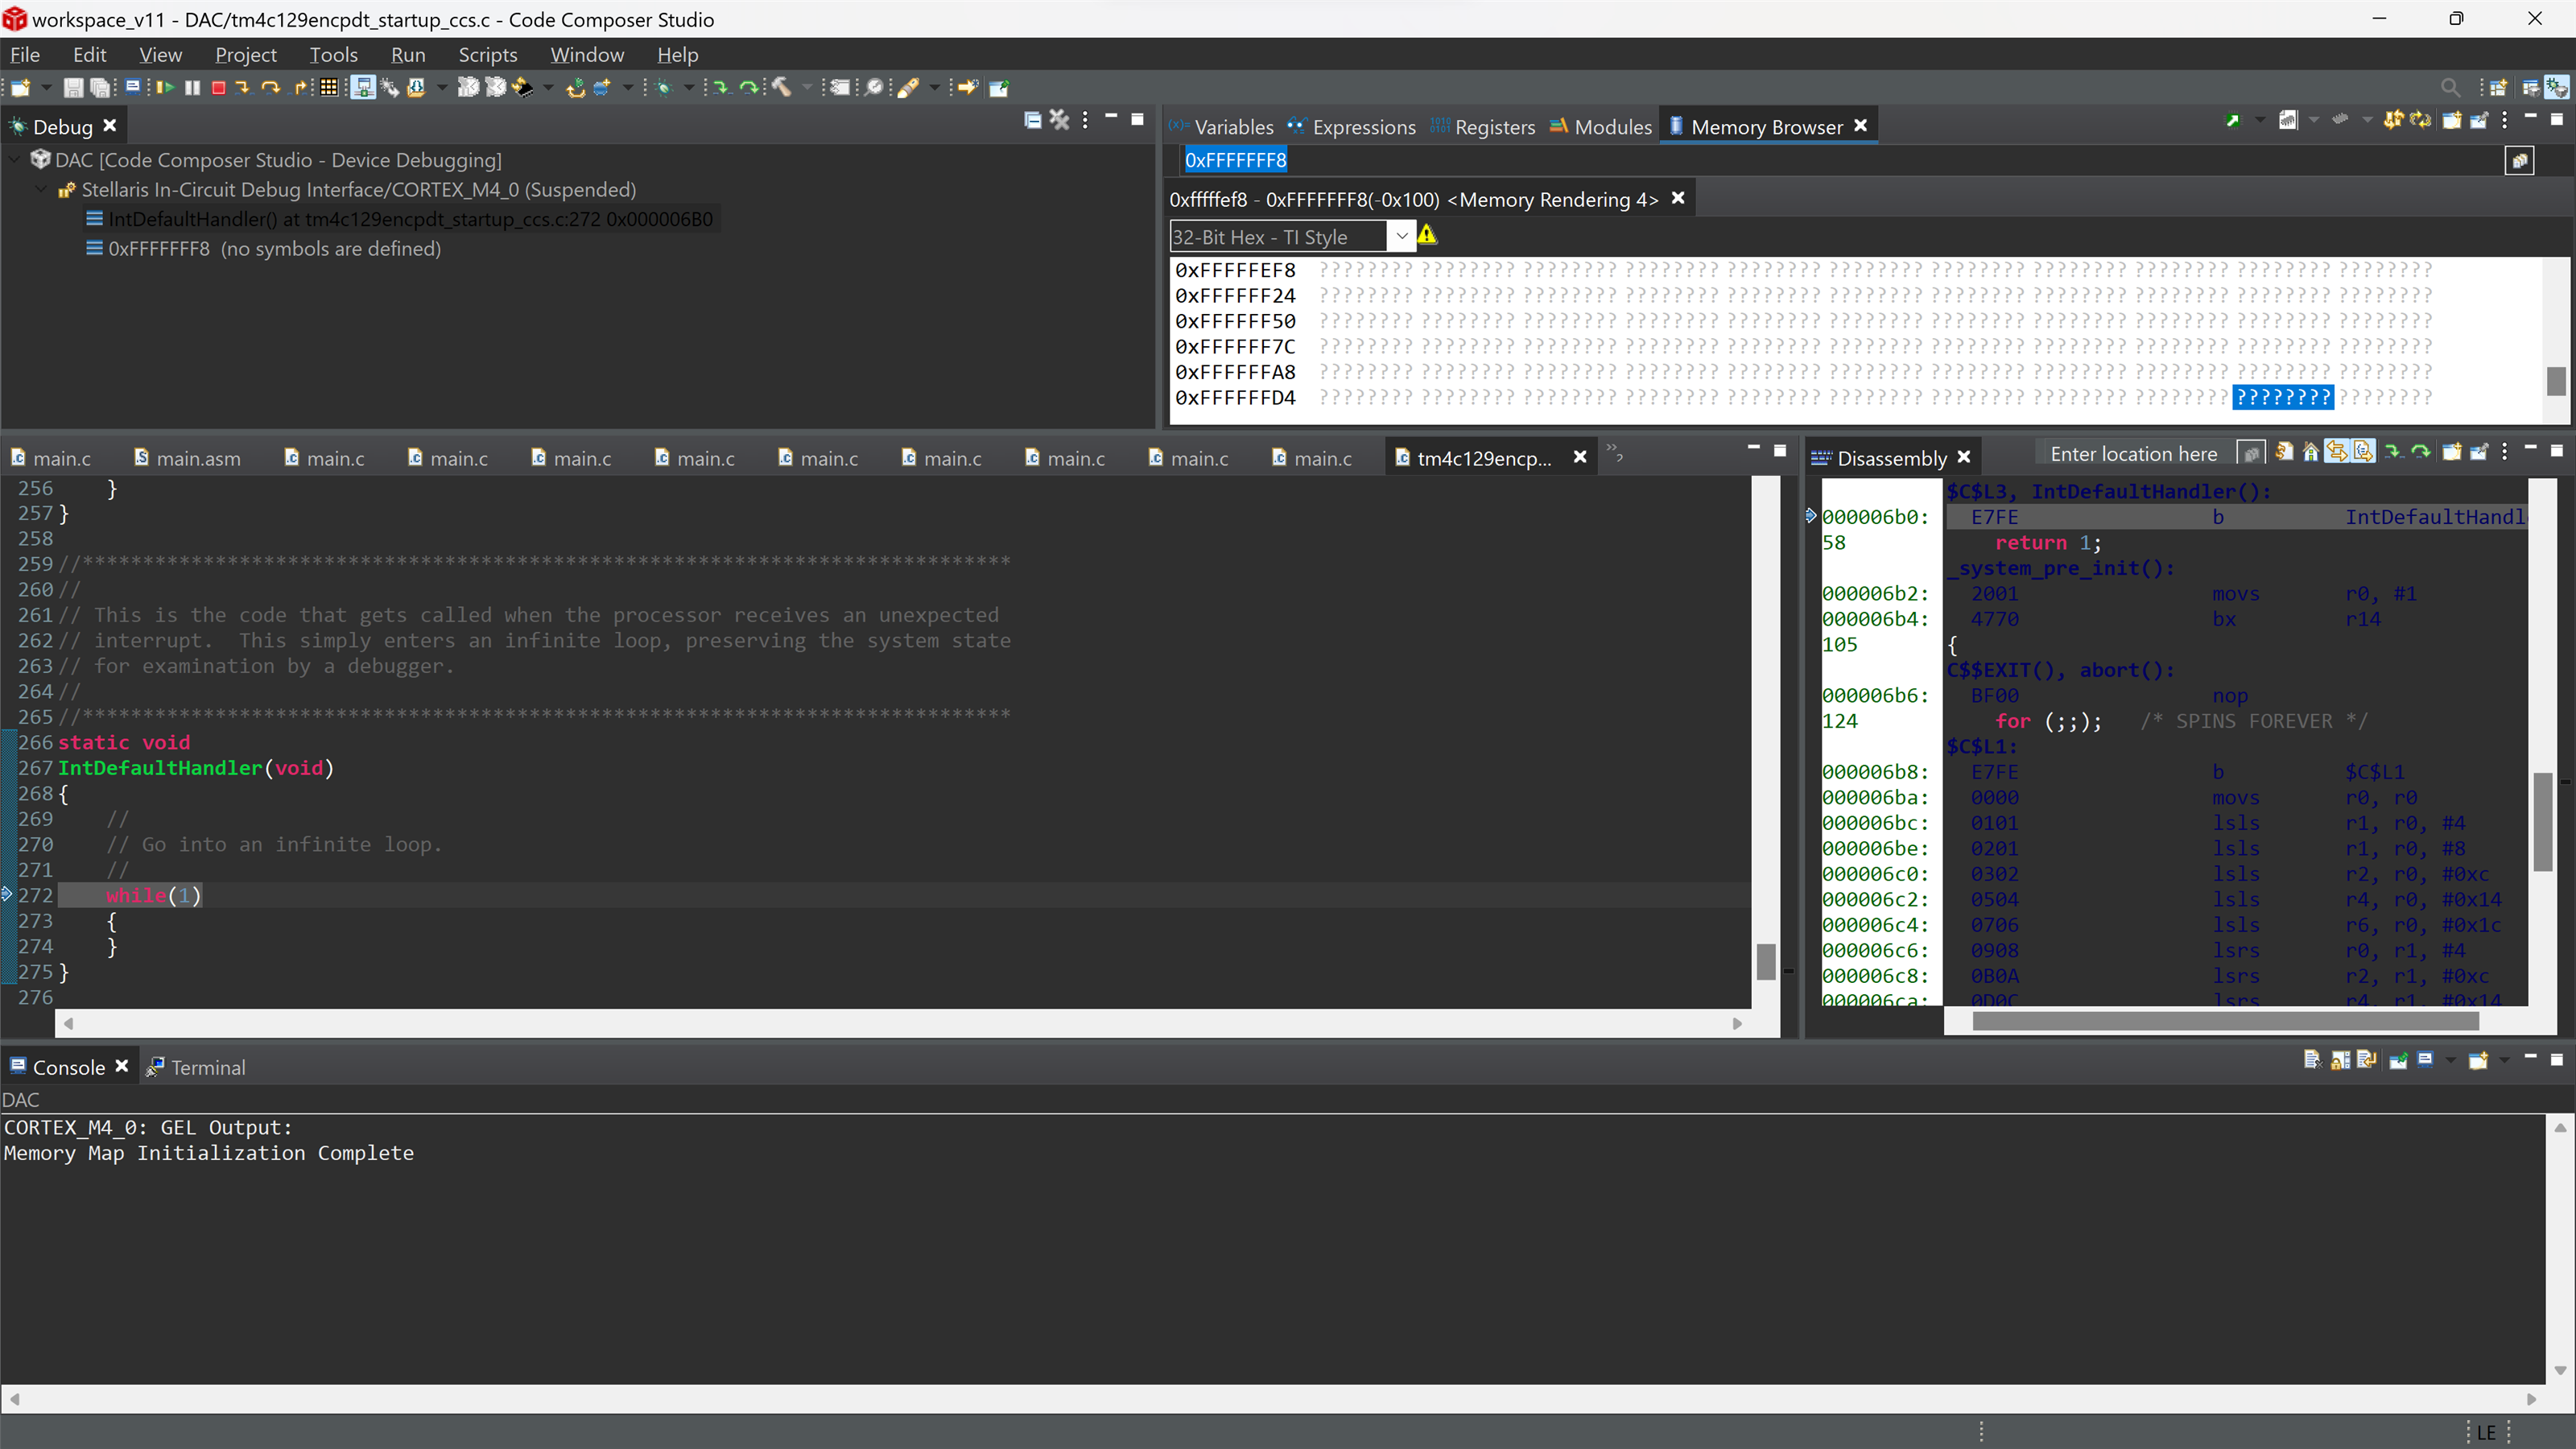
Task: Click the Save All icon in toolbar
Action: pyautogui.click(x=100, y=88)
